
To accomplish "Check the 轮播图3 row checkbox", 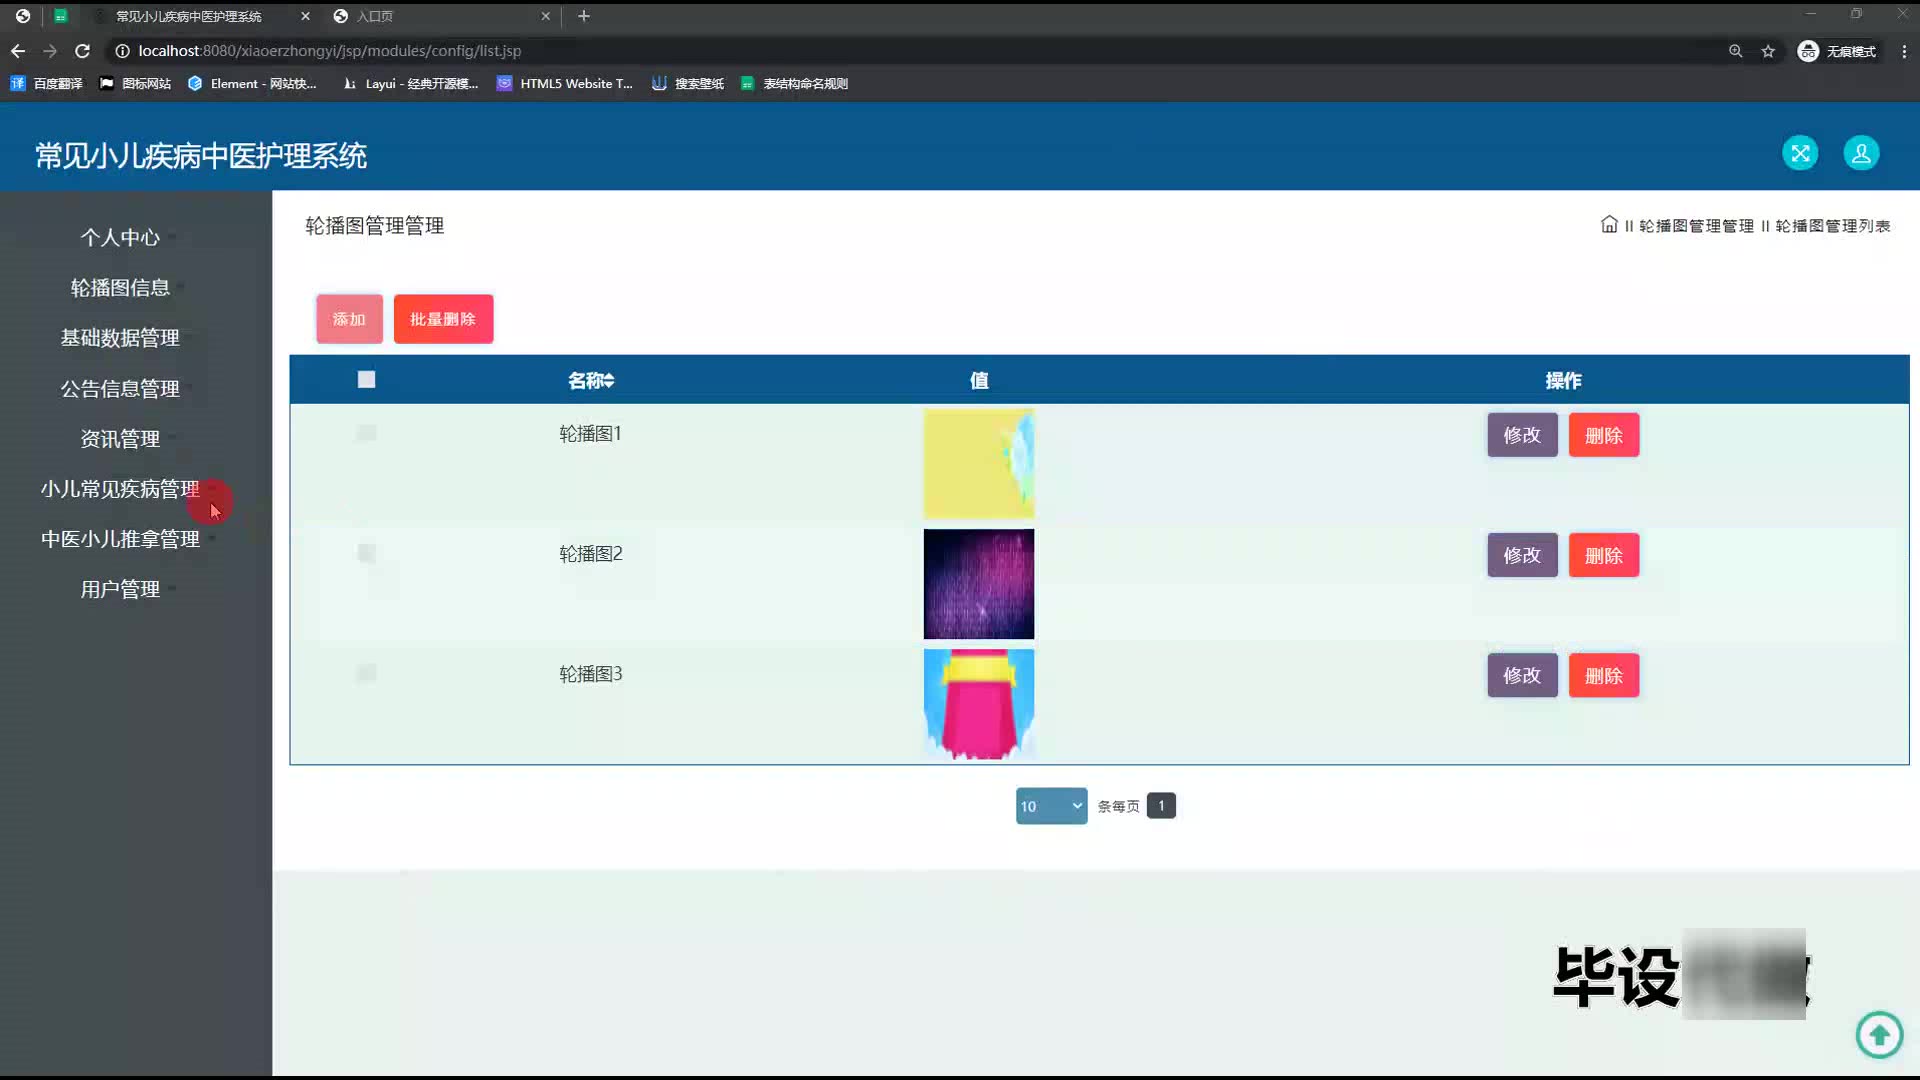I will (366, 673).
